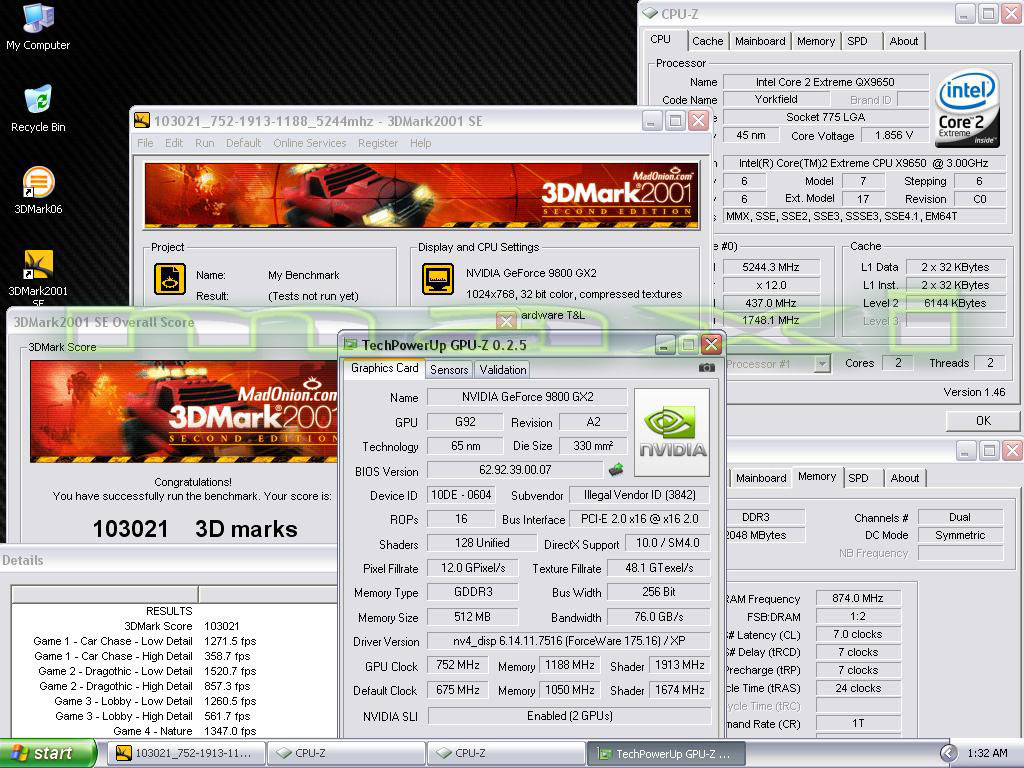Close the TechPowerUp GPU-Z window
This screenshot has width=1024, height=768.
pyautogui.click(x=711, y=344)
